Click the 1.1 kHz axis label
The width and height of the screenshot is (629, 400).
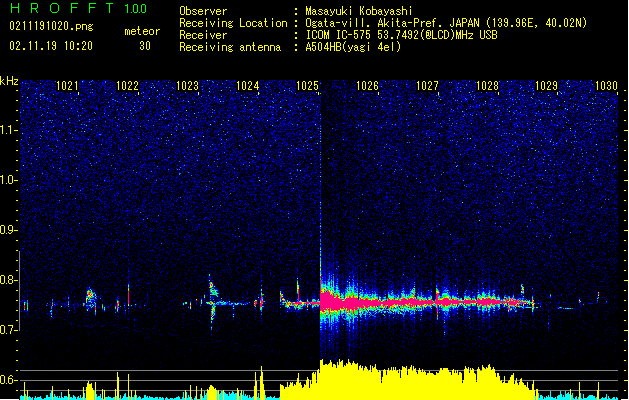coord(9,130)
